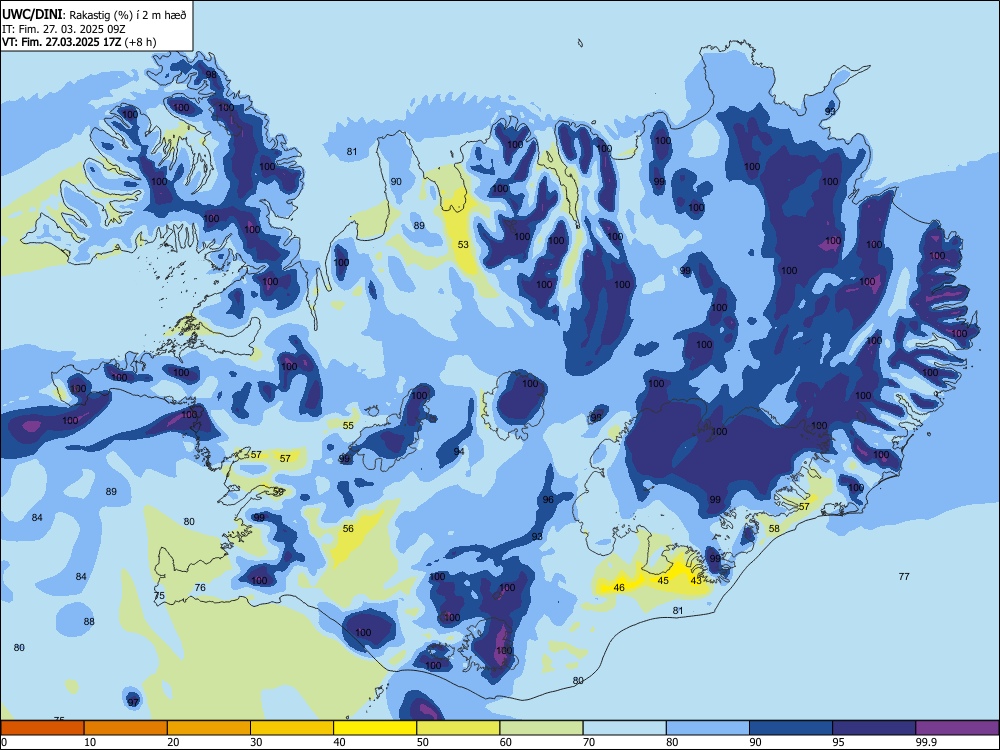Click the '88' humidity value on the map

click(x=89, y=621)
